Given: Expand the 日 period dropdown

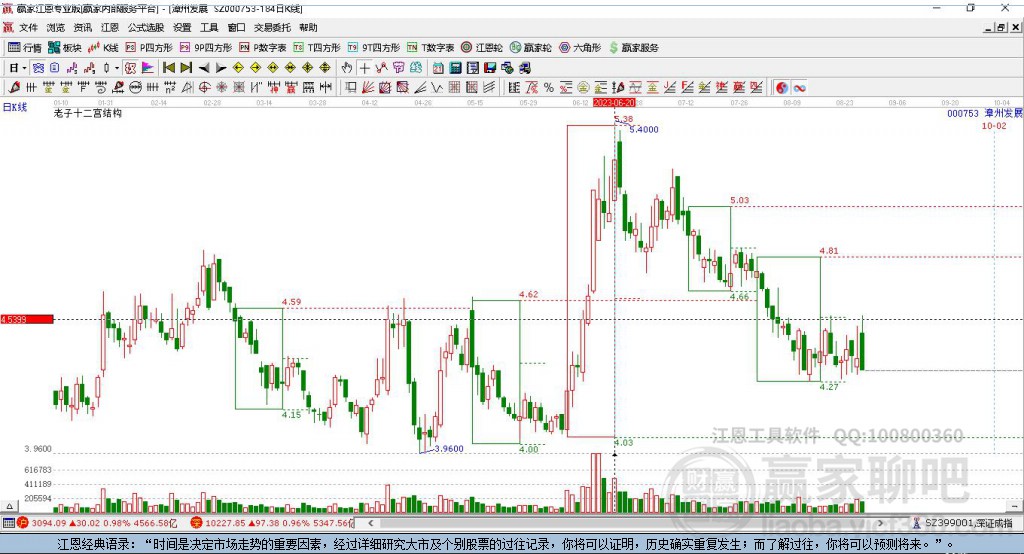Looking at the screenshot, I should [x=24, y=68].
